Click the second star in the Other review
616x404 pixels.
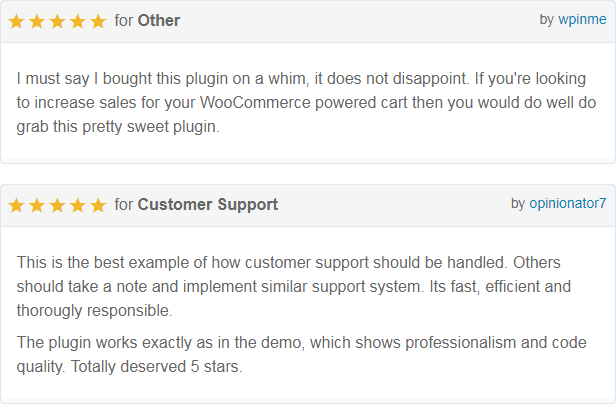pos(37,21)
